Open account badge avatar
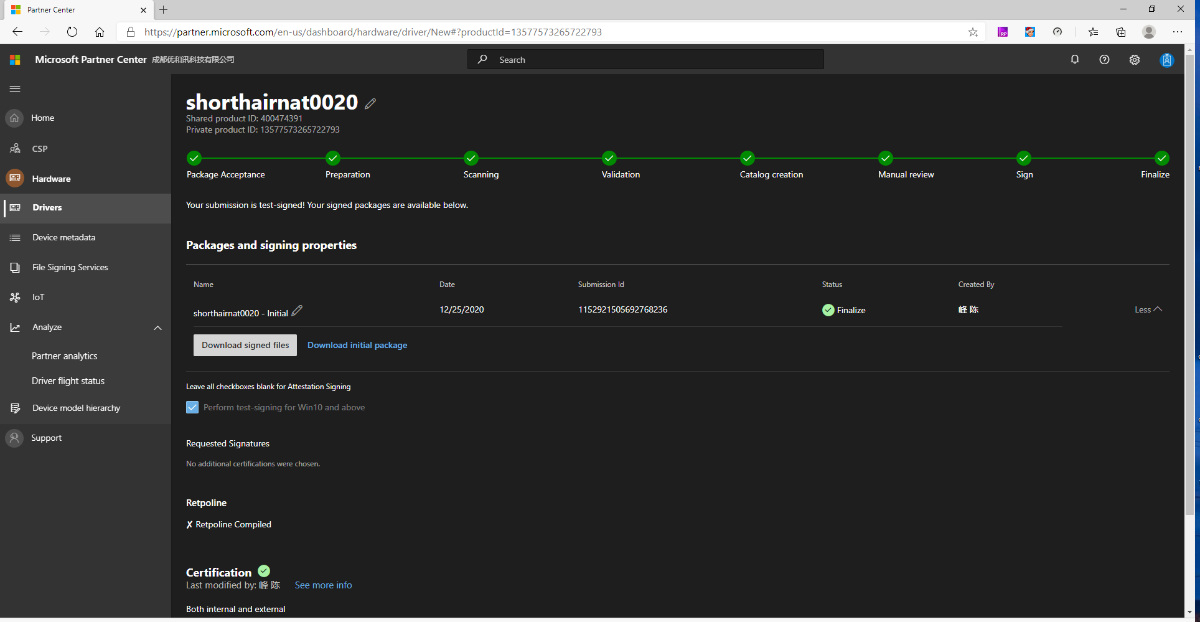This screenshot has height=622, width=1200. [1166, 60]
